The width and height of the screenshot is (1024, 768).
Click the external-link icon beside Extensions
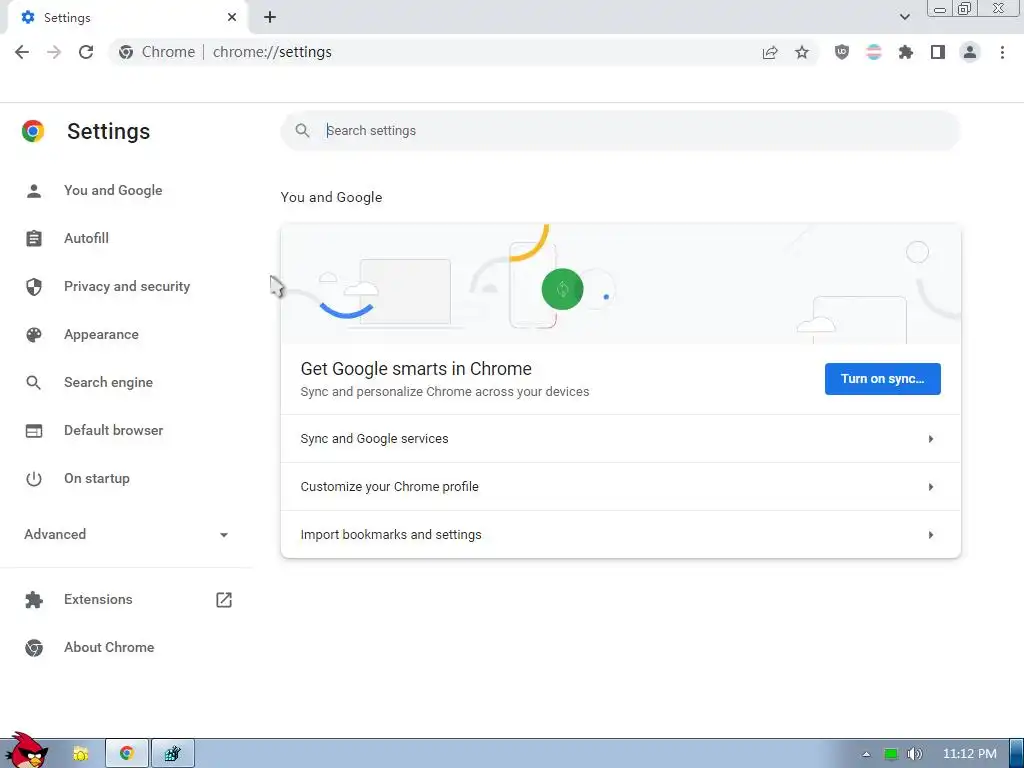(x=224, y=600)
